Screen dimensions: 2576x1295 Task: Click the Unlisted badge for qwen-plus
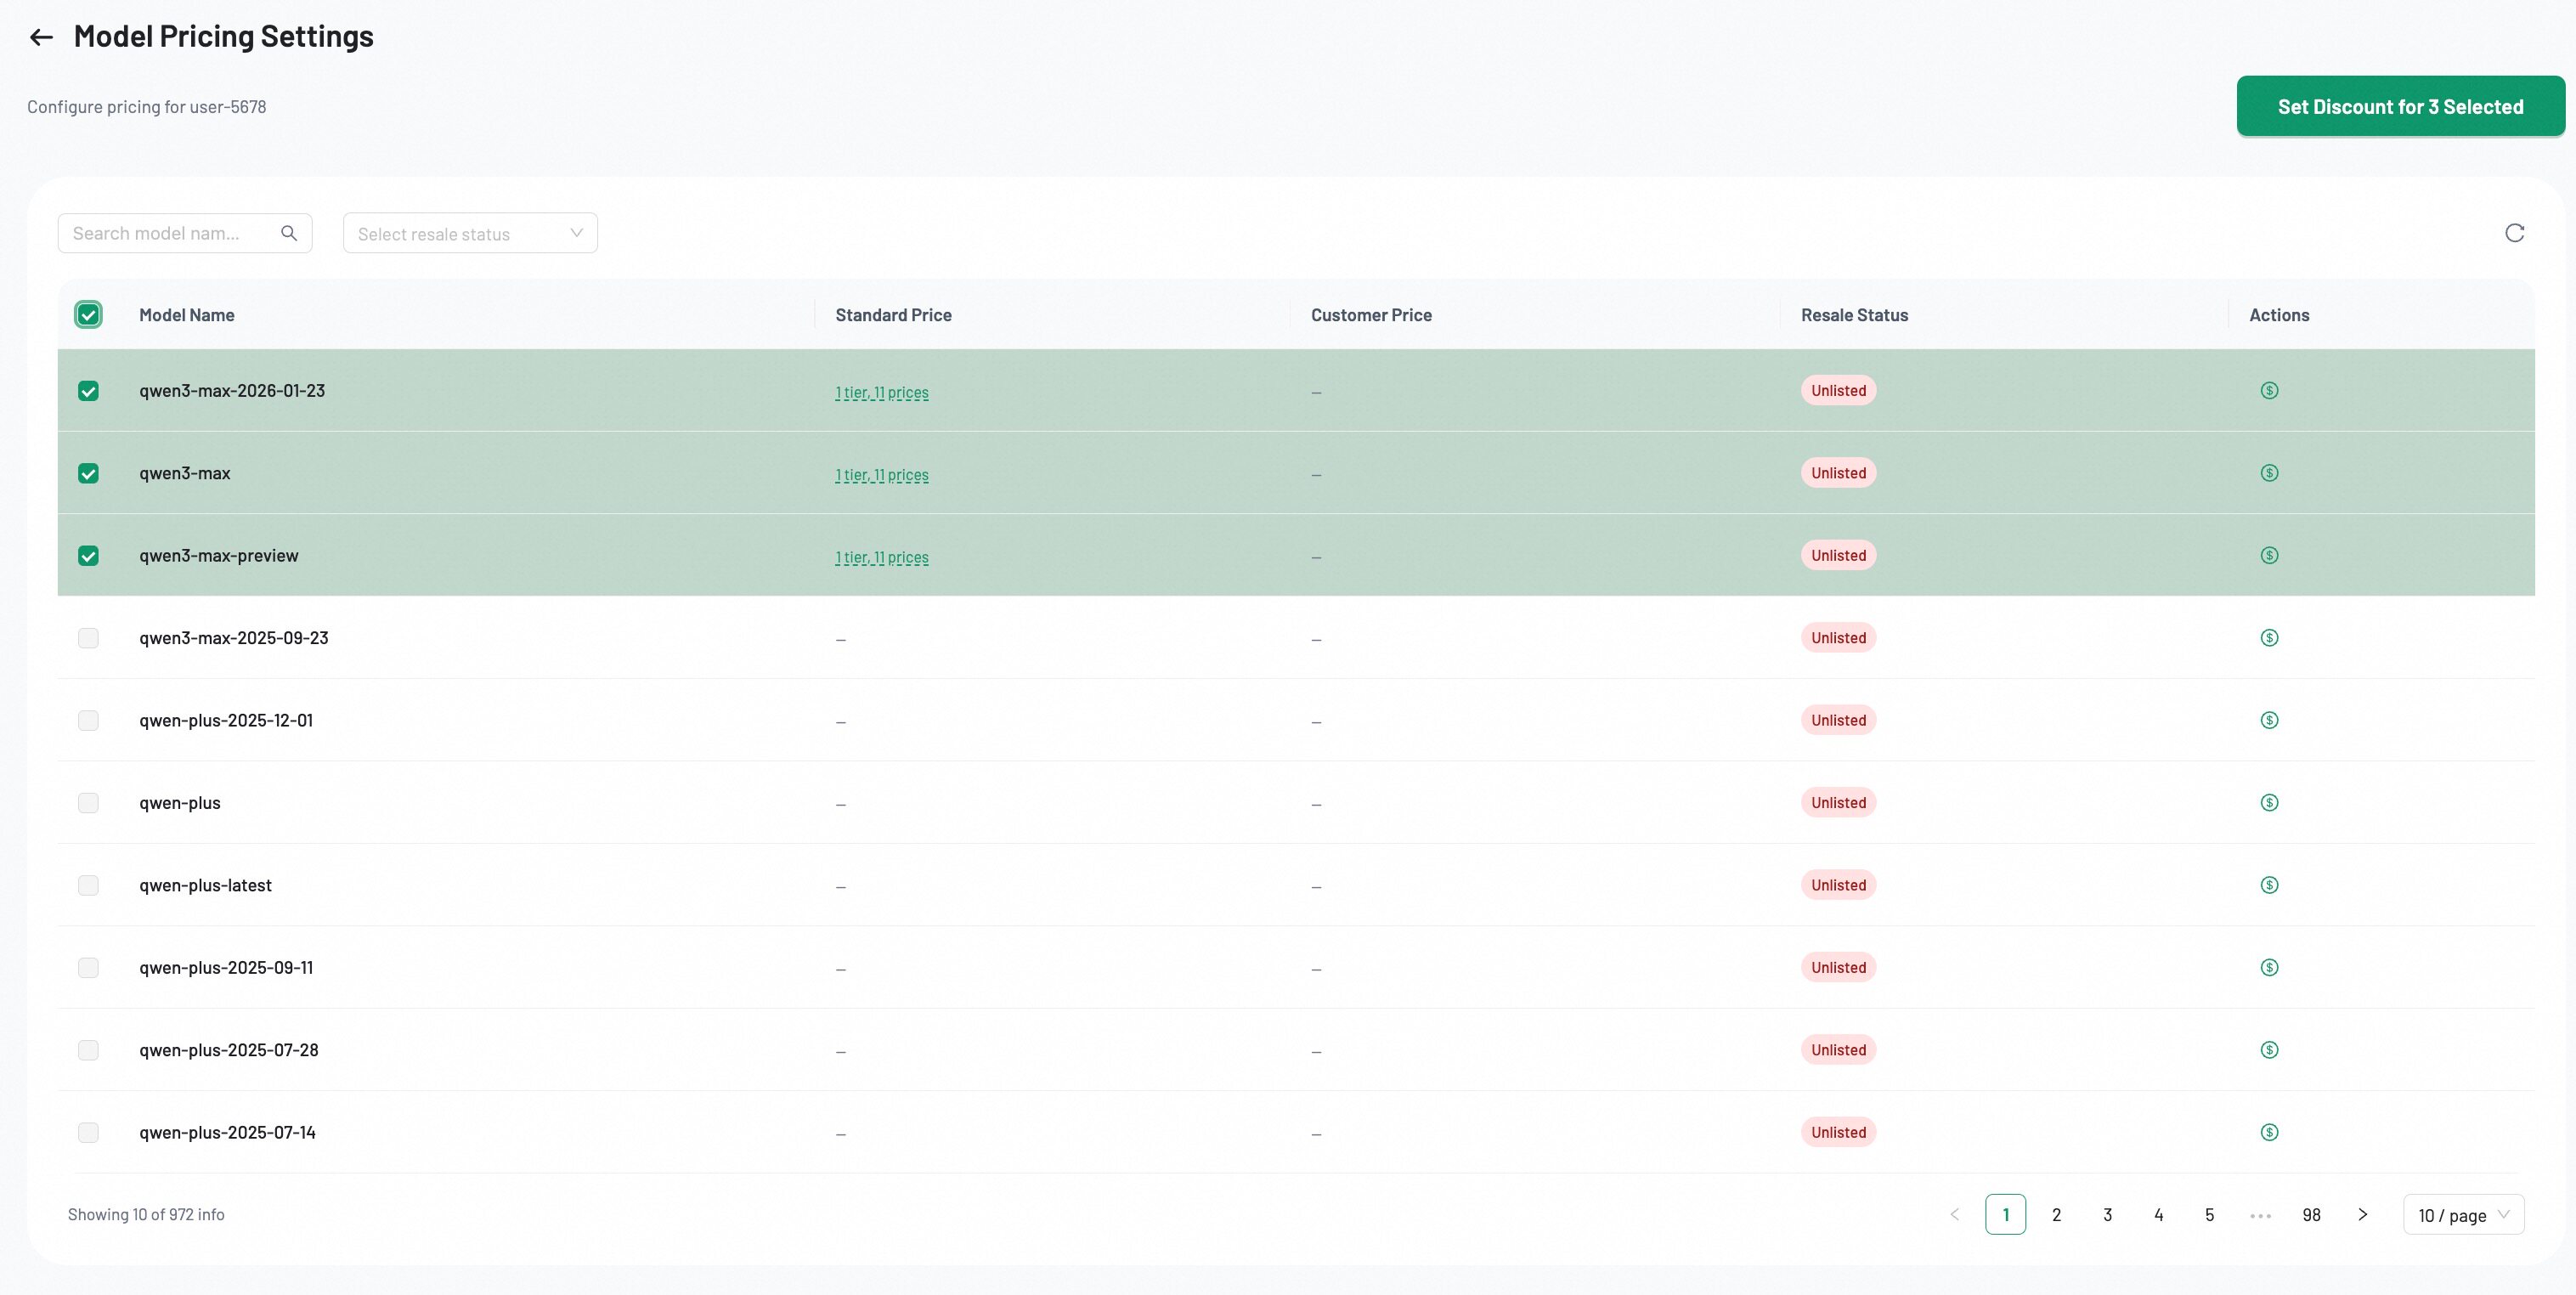(x=1838, y=803)
